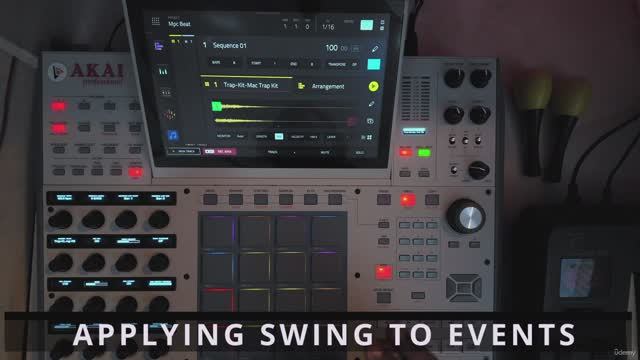Tap the green marker on the waveform

[x=217, y=106]
